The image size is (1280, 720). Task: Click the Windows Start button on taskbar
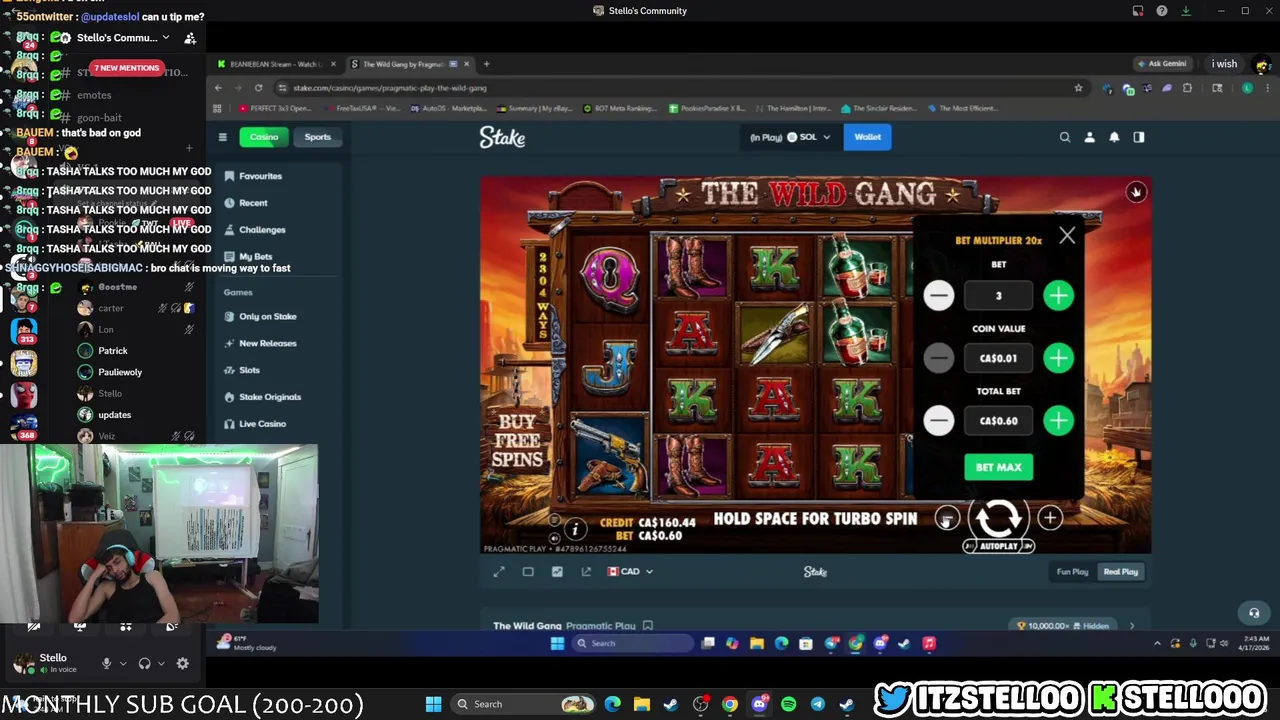click(x=433, y=704)
